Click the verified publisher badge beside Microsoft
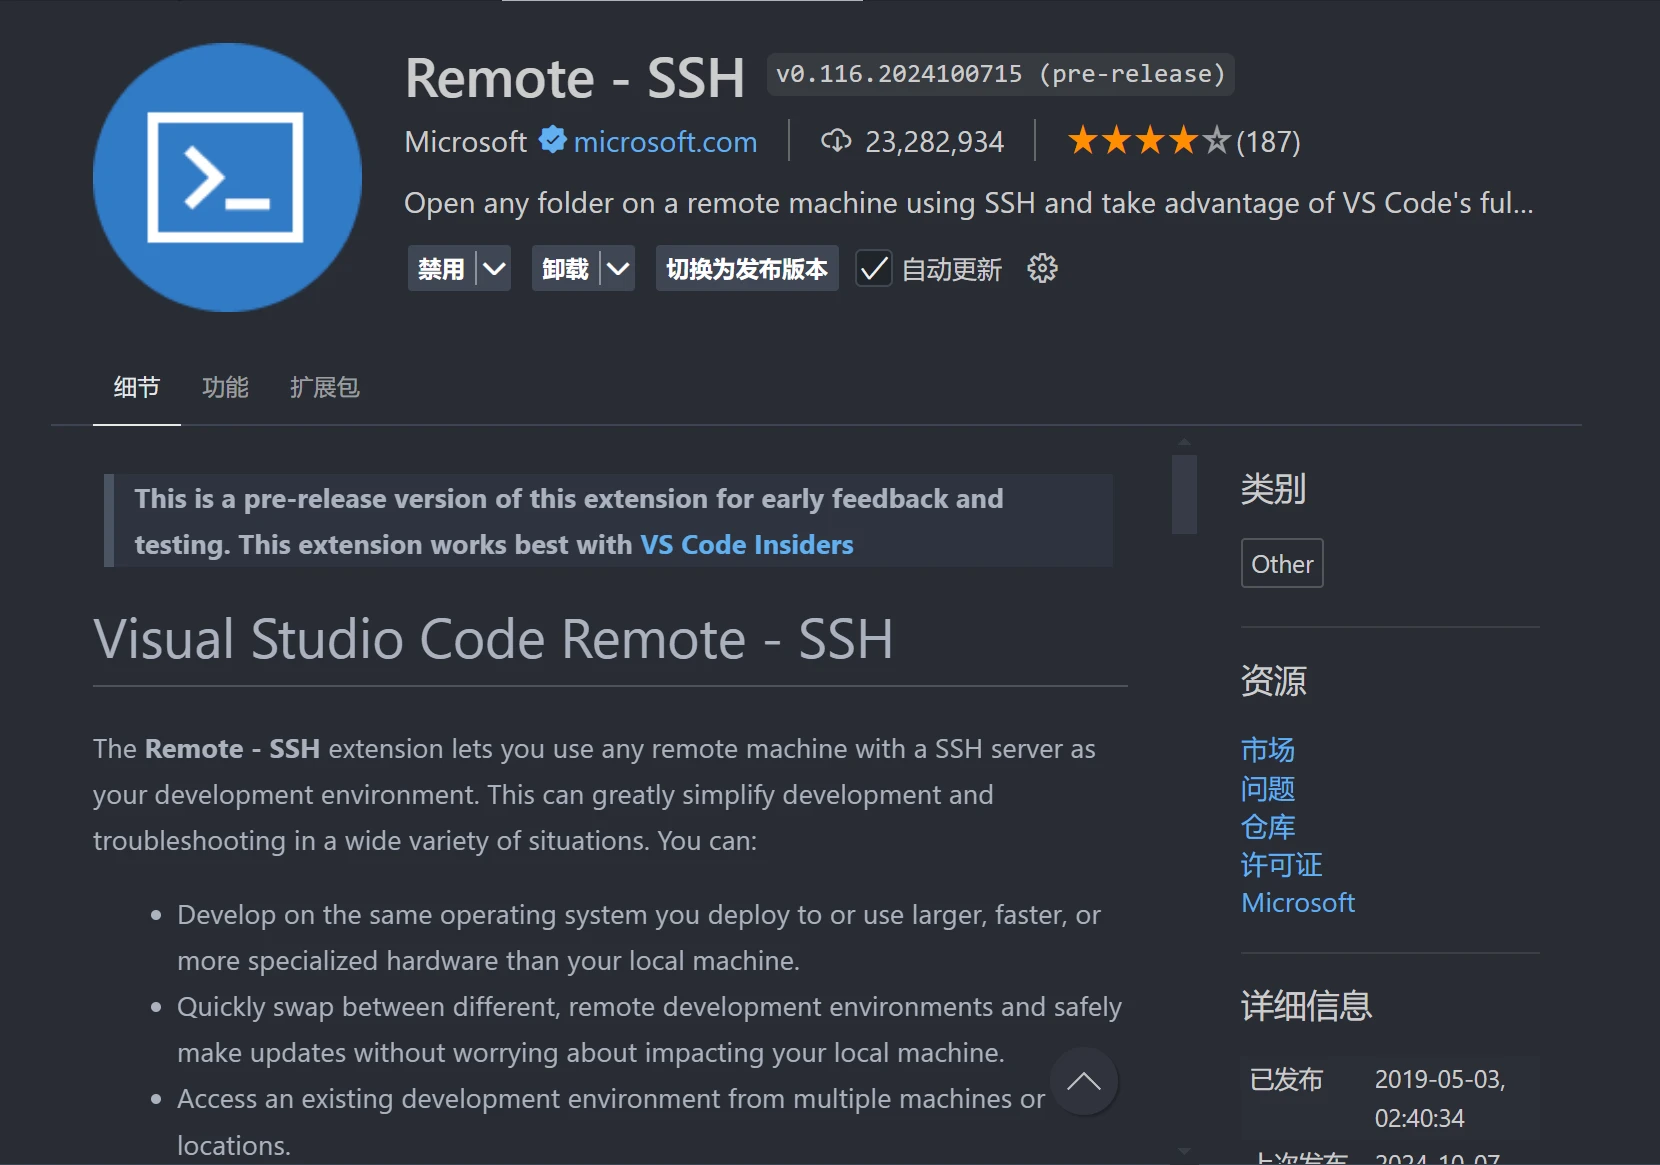The height and width of the screenshot is (1165, 1660). point(551,141)
